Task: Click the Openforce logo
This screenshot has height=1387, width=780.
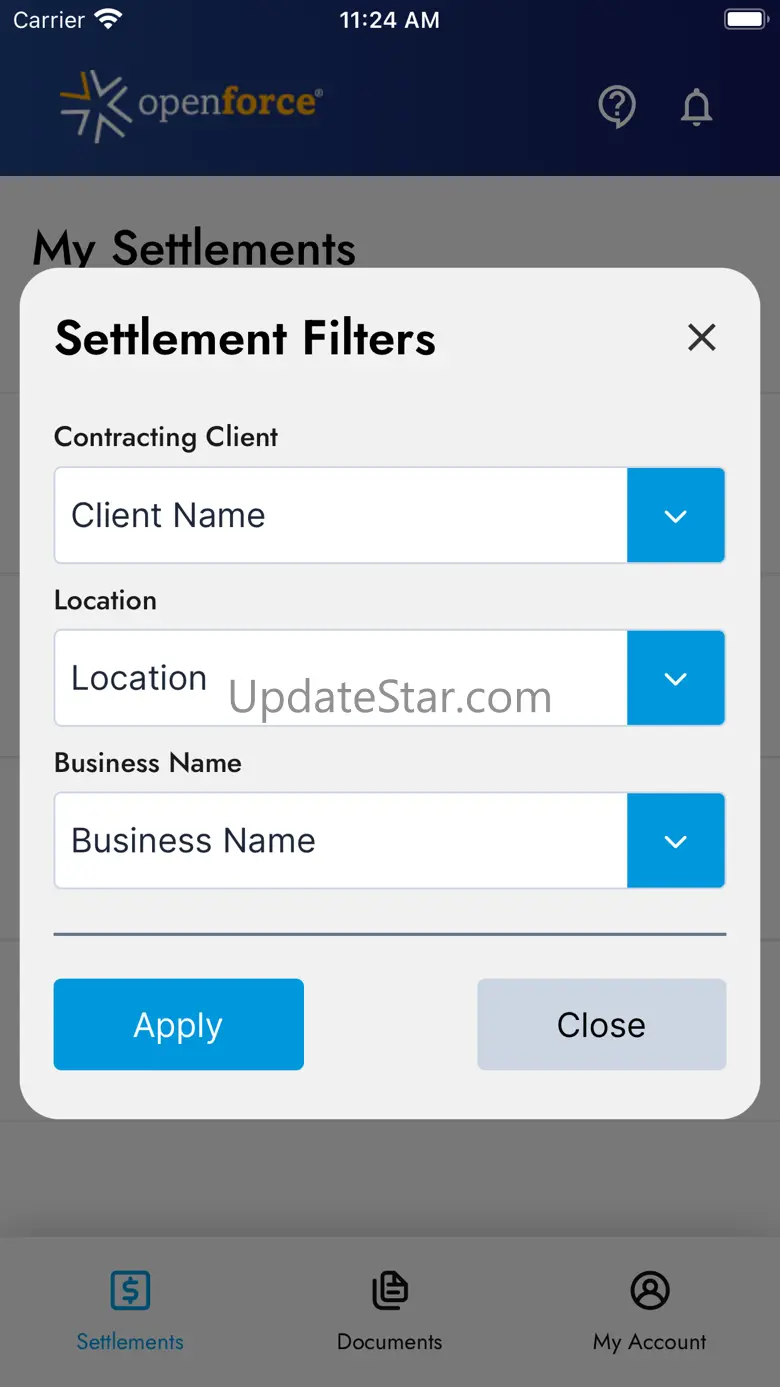Action: point(191,105)
